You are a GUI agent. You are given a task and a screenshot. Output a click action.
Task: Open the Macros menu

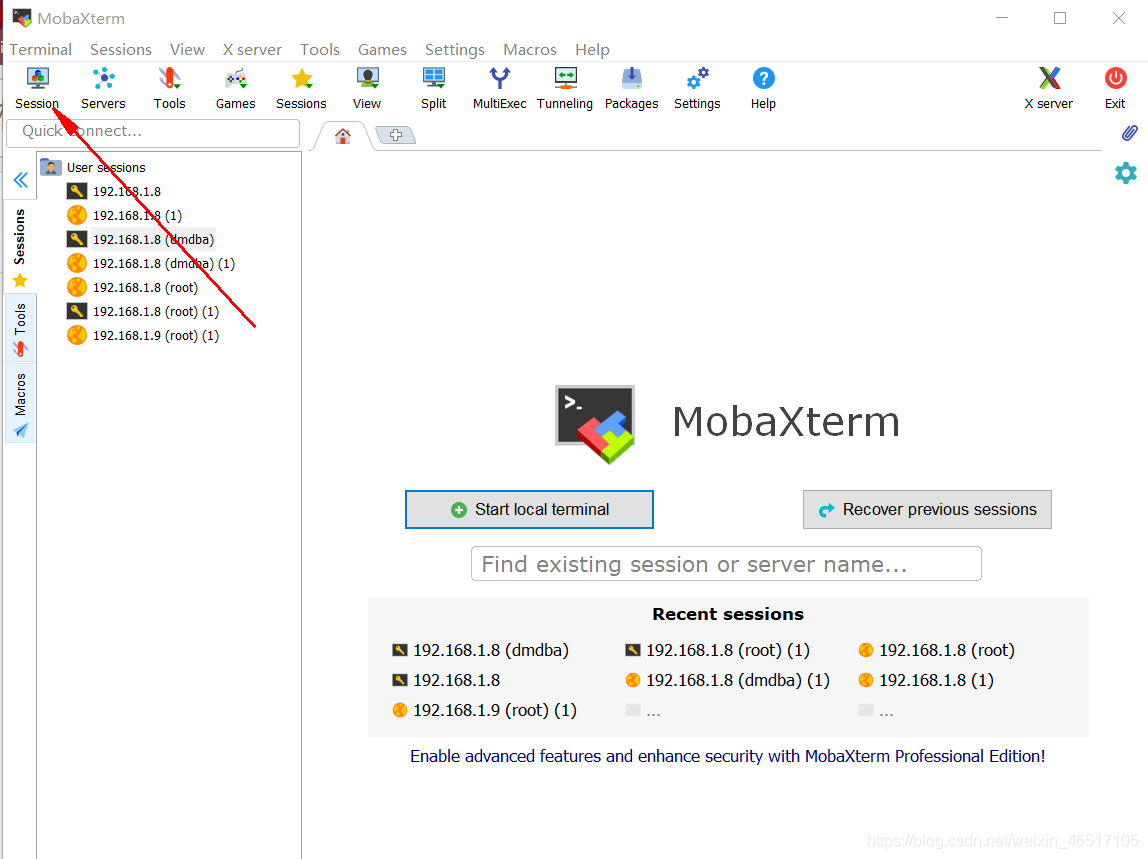(530, 49)
